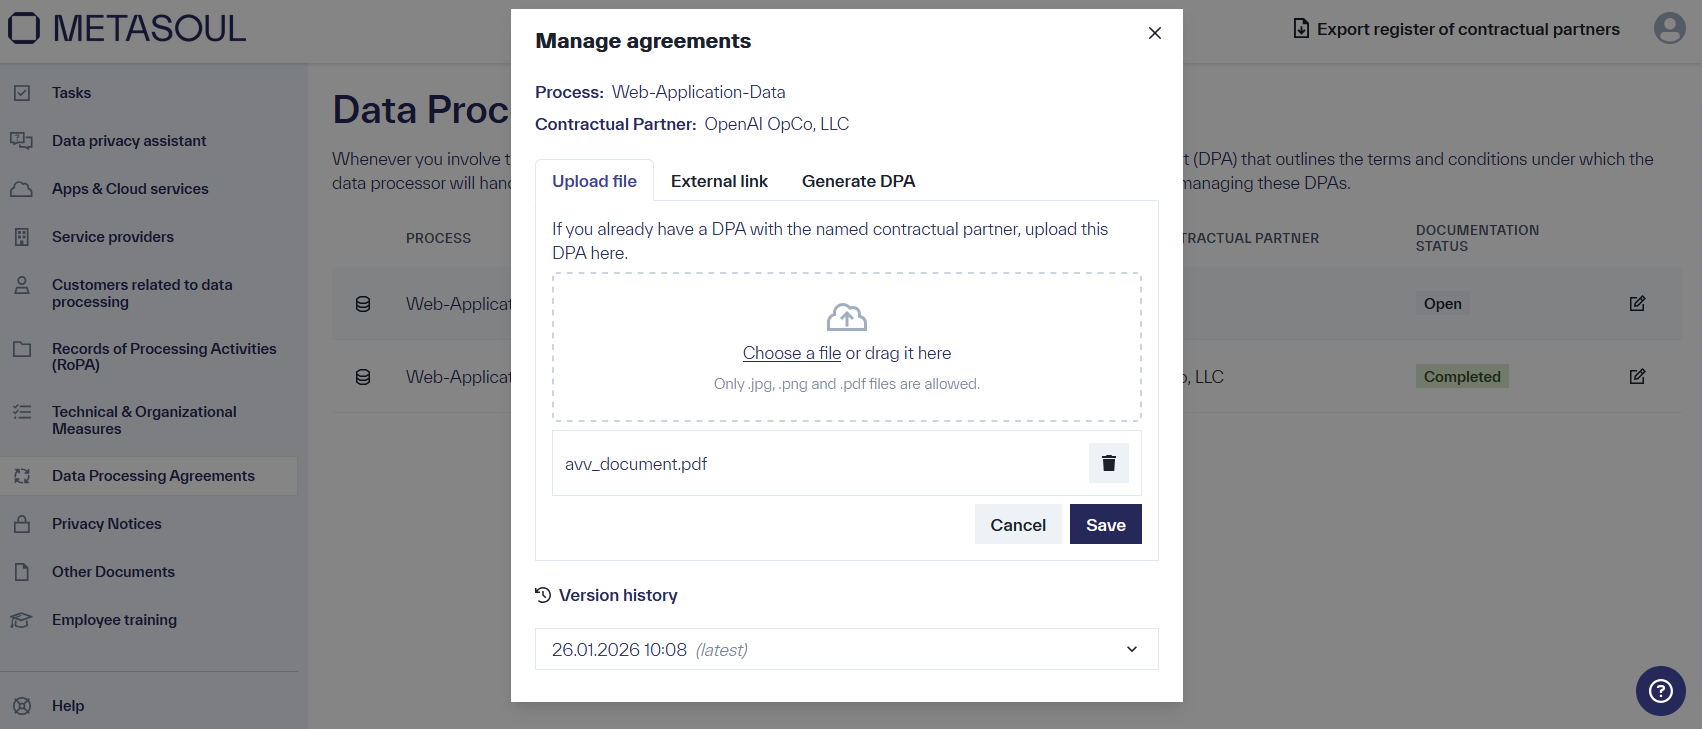This screenshot has width=1702, height=729.
Task: Open the Generate DPA tab
Action: click(x=858, y=181)
